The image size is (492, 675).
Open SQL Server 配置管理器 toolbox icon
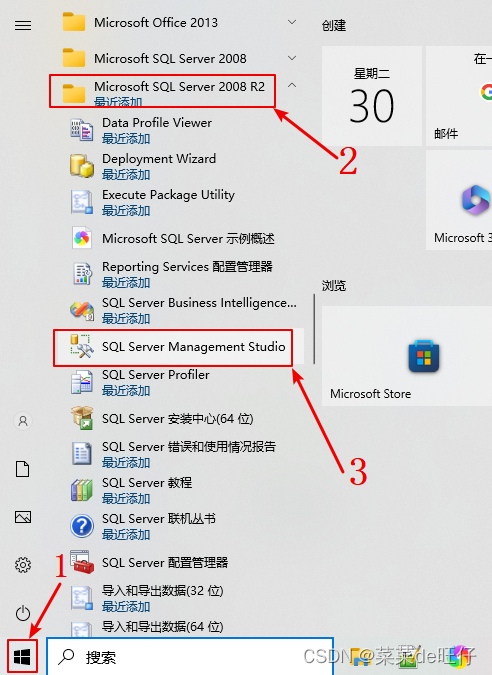pyautogui.click(x=82, y=562)
